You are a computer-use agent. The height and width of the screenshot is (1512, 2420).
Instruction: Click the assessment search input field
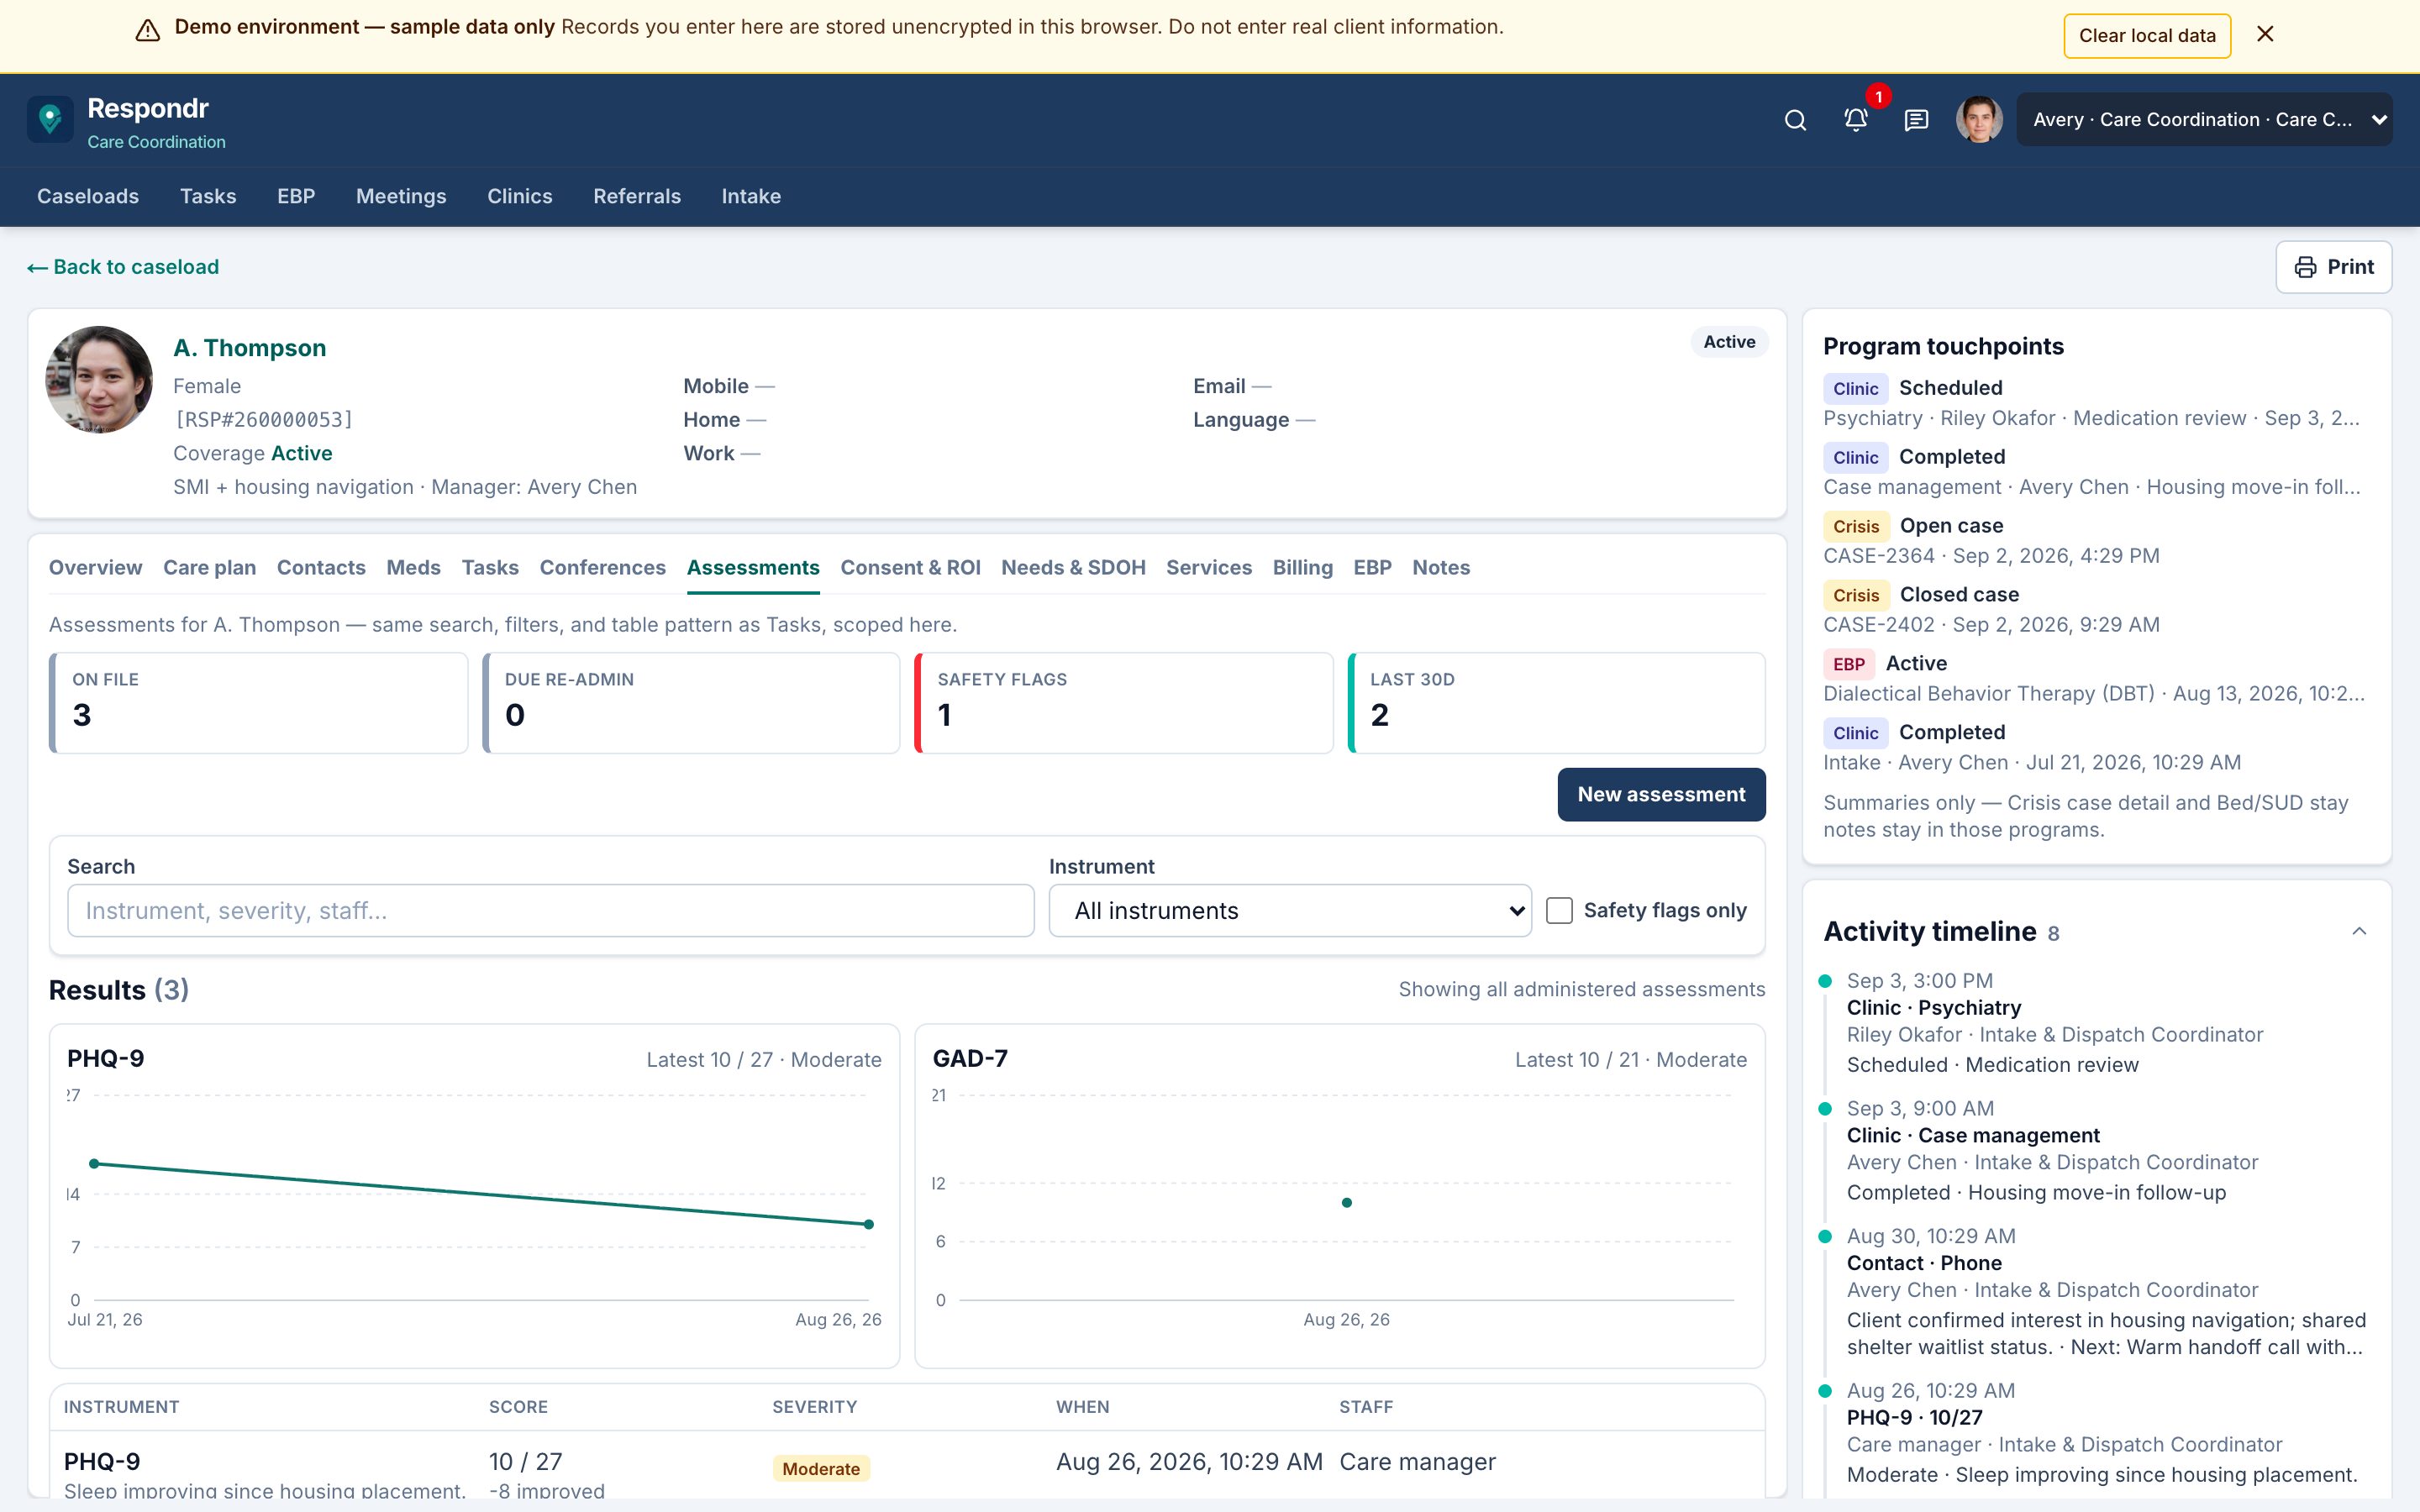click(x=550, y=911)
